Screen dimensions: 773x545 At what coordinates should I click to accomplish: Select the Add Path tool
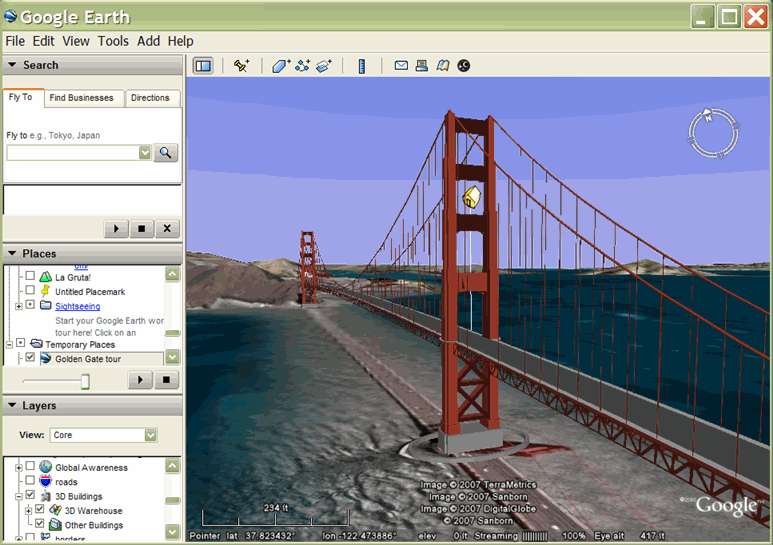coord(302,66)
